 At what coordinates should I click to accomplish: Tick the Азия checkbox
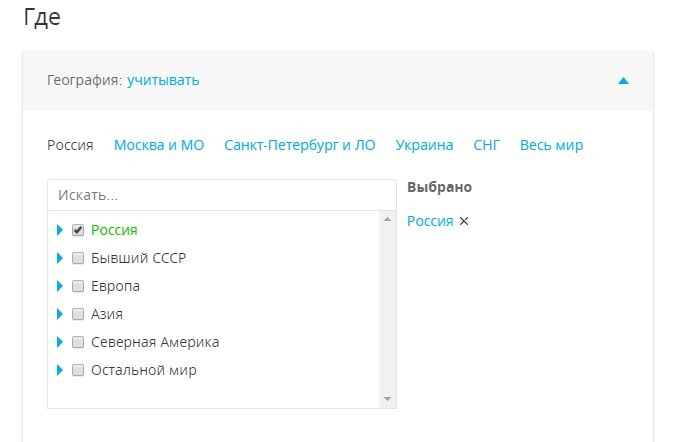(78, 314)
